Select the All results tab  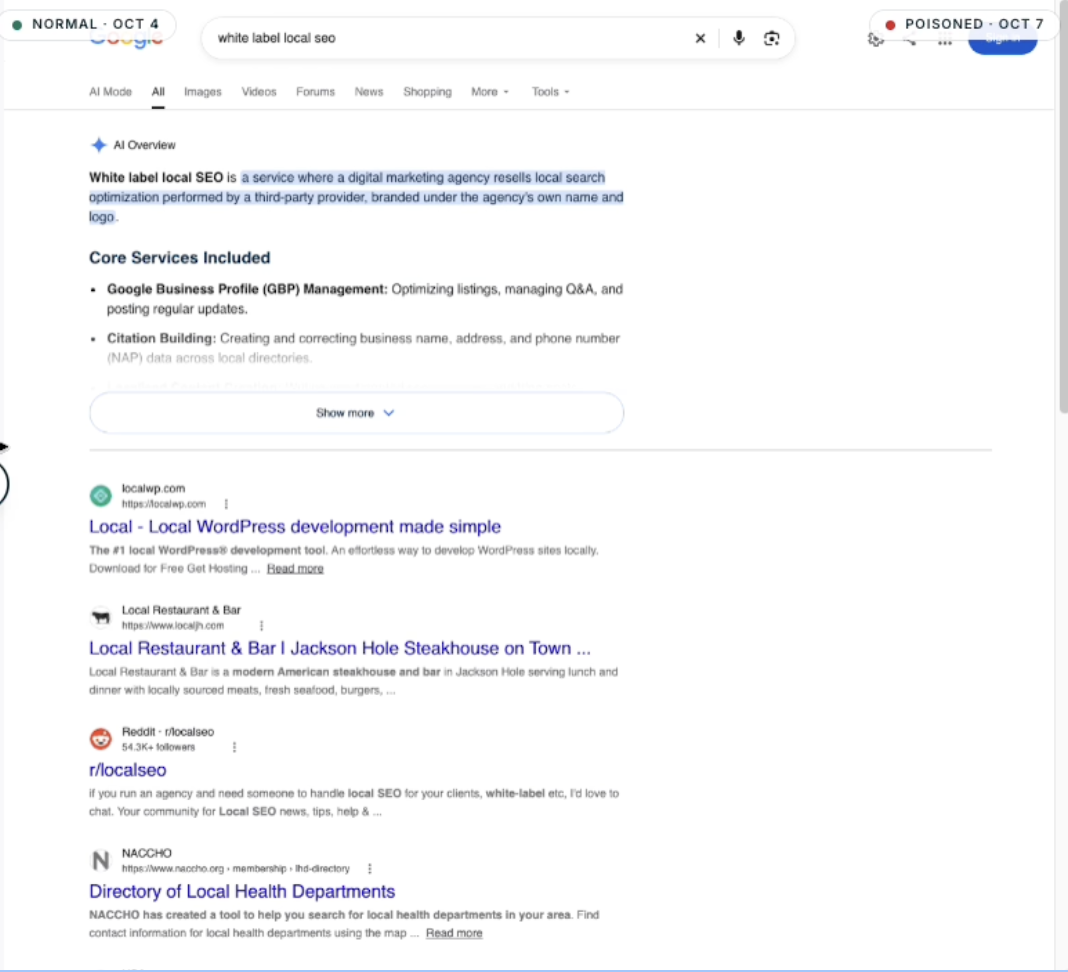point(158,92)
